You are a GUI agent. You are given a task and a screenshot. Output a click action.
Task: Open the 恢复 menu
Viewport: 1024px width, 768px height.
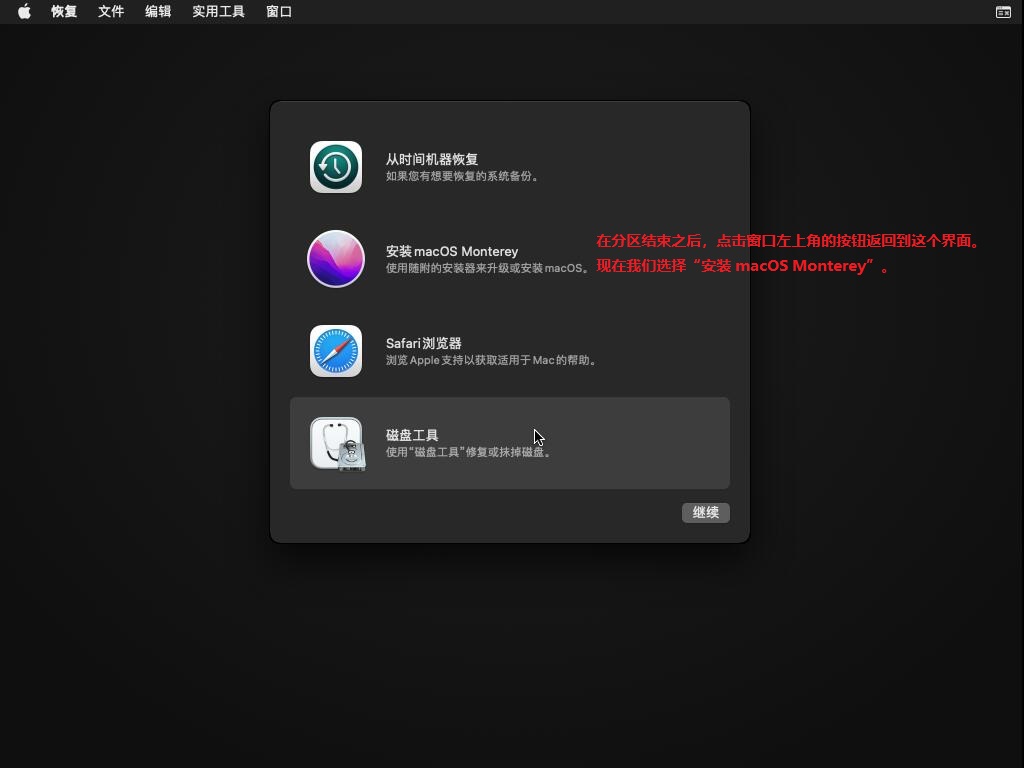click(x=62, y=11)
